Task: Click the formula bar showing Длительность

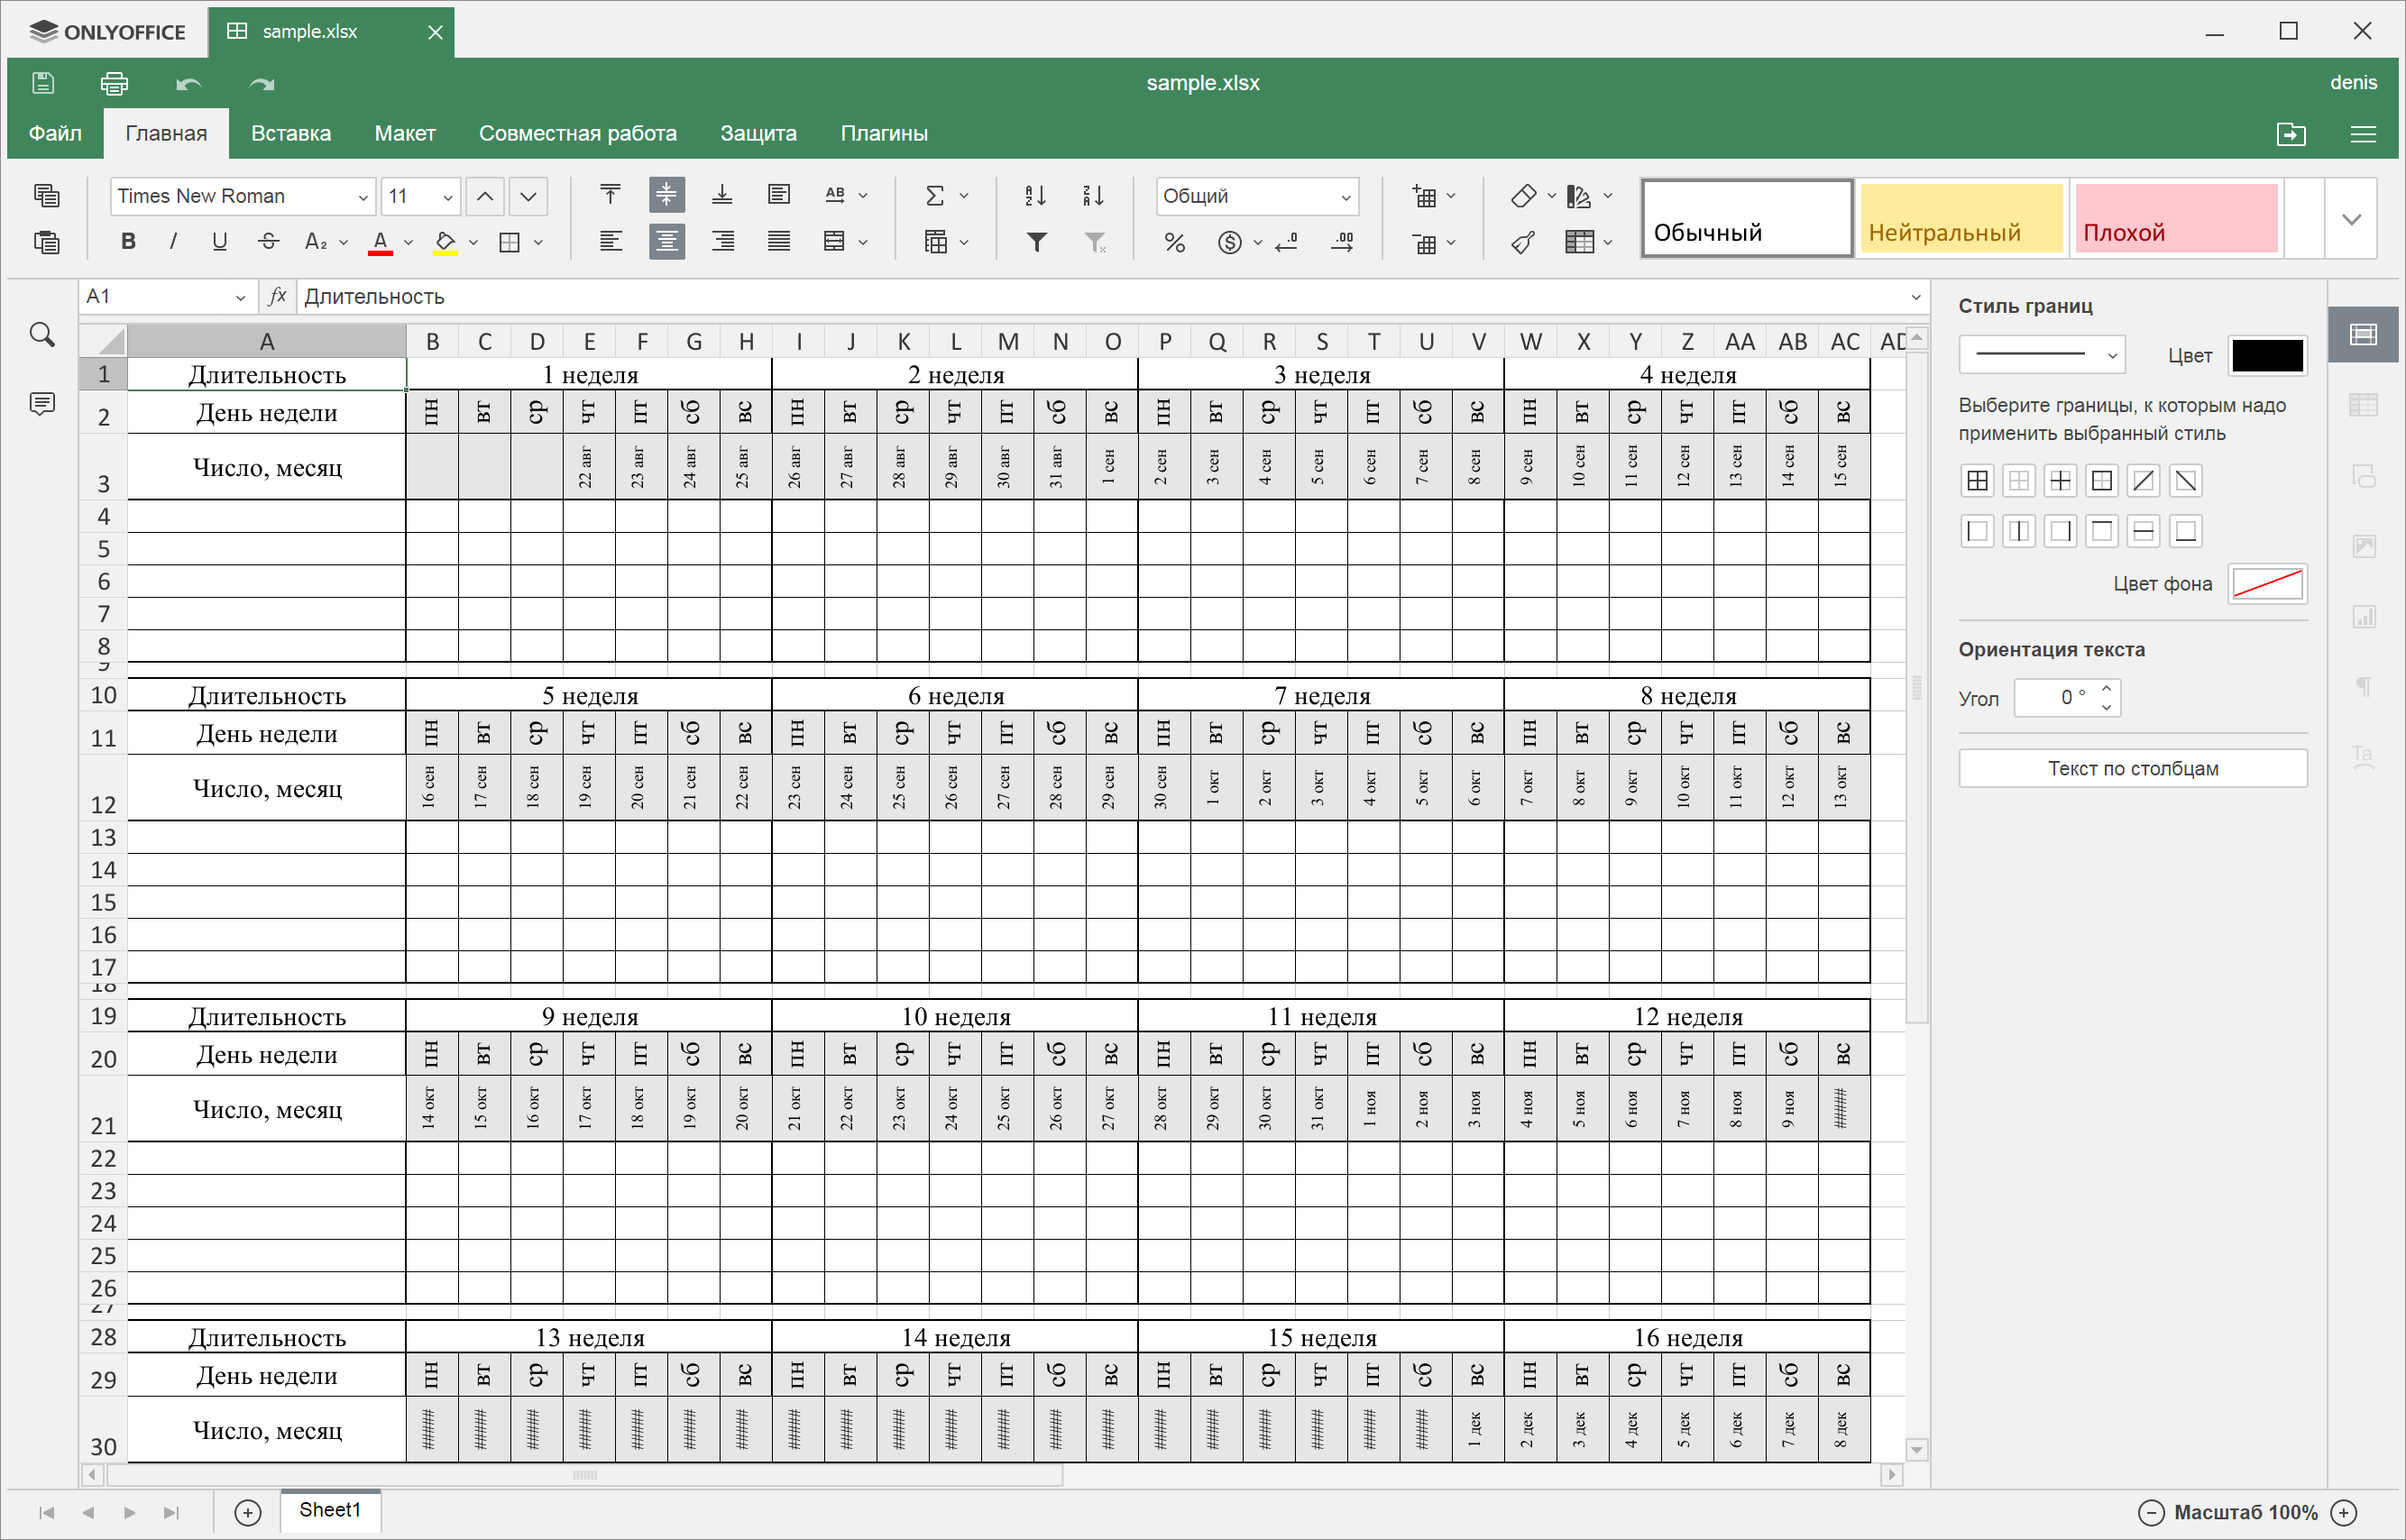Action: tap(1100, 297)
